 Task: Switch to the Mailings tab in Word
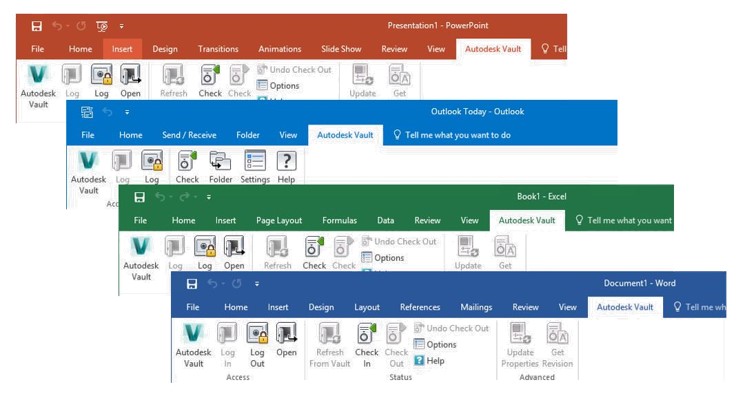point(476,307)
